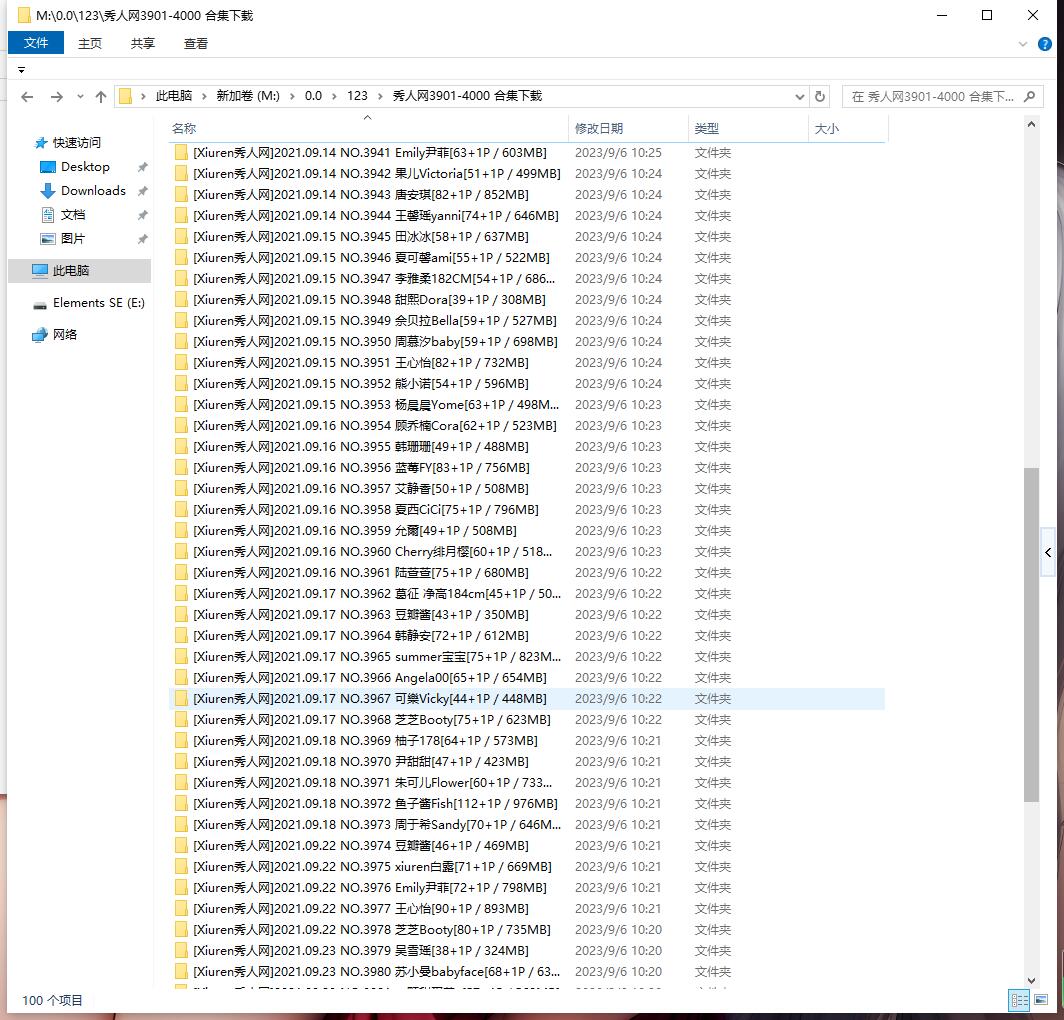Switch to large icons view
1064x1020 pixels.
coord(1042,1000)
